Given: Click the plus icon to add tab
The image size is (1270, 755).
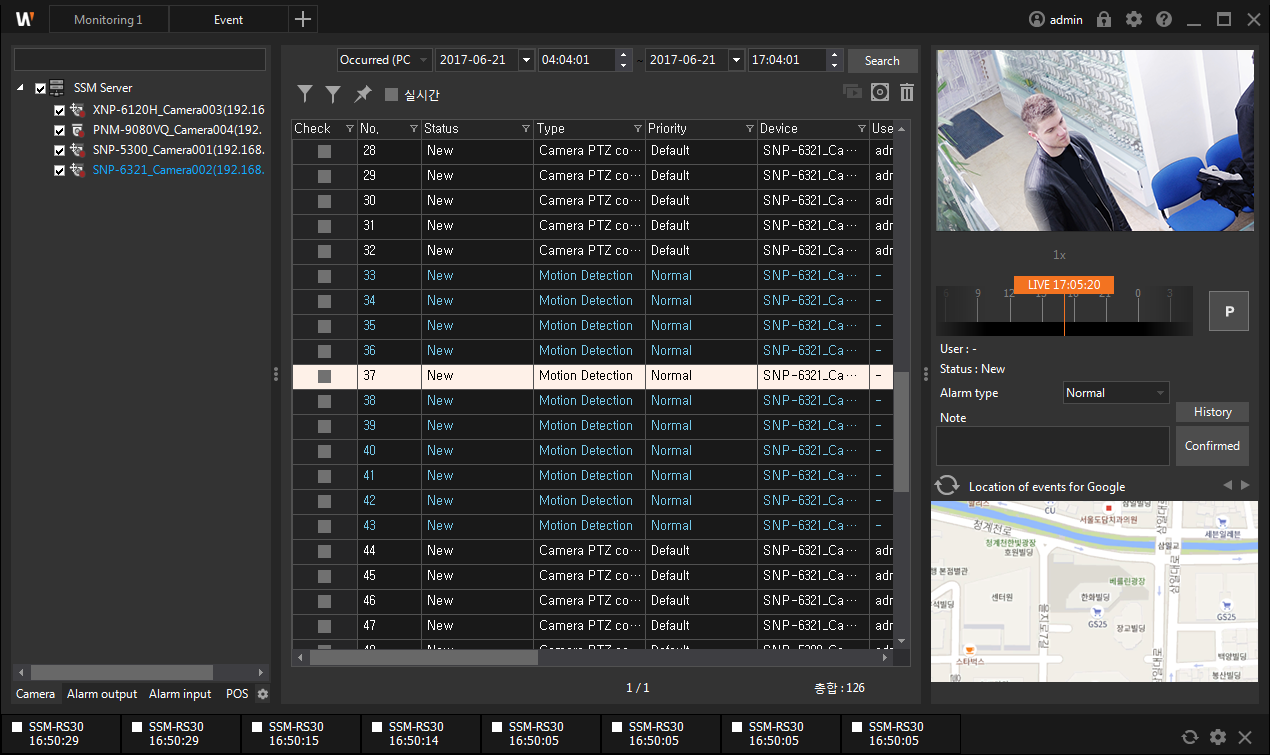Looking at the screenshot, I should click(x=304, y=19).
